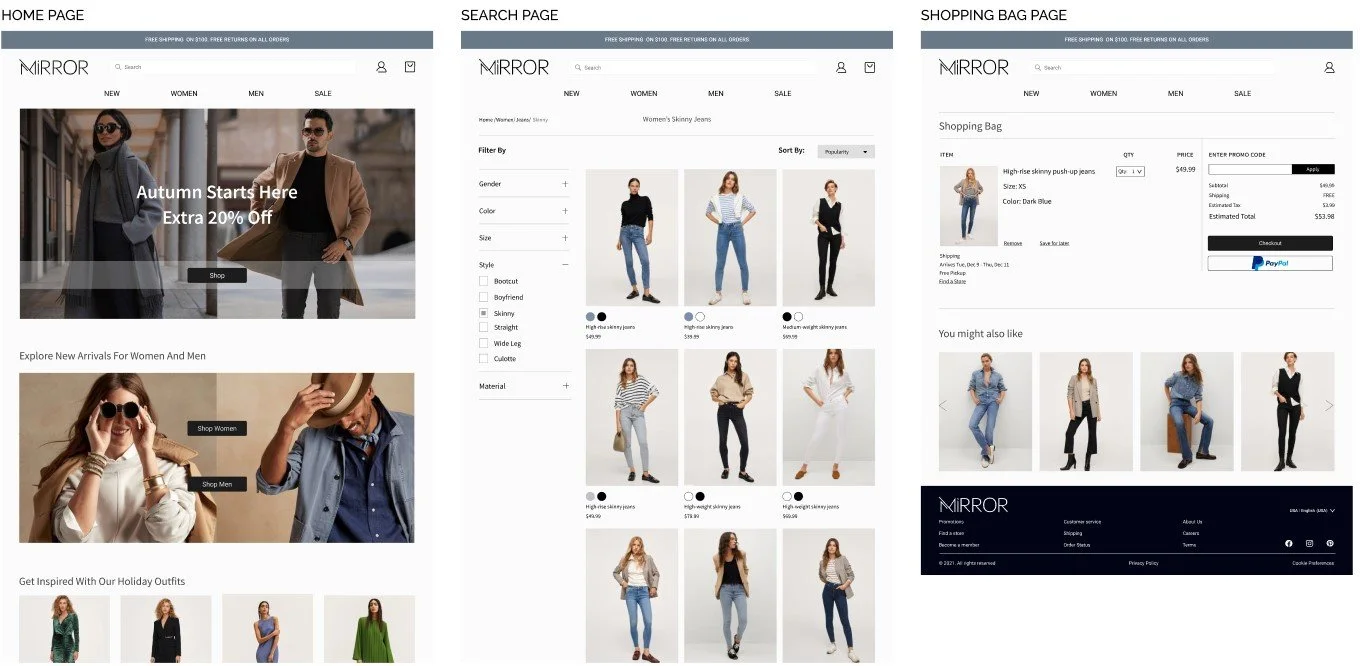Open the Medium-waist skinny jeans product image
The height and width of the screenshot is (666, 1360).
click(x=828, y=238)
